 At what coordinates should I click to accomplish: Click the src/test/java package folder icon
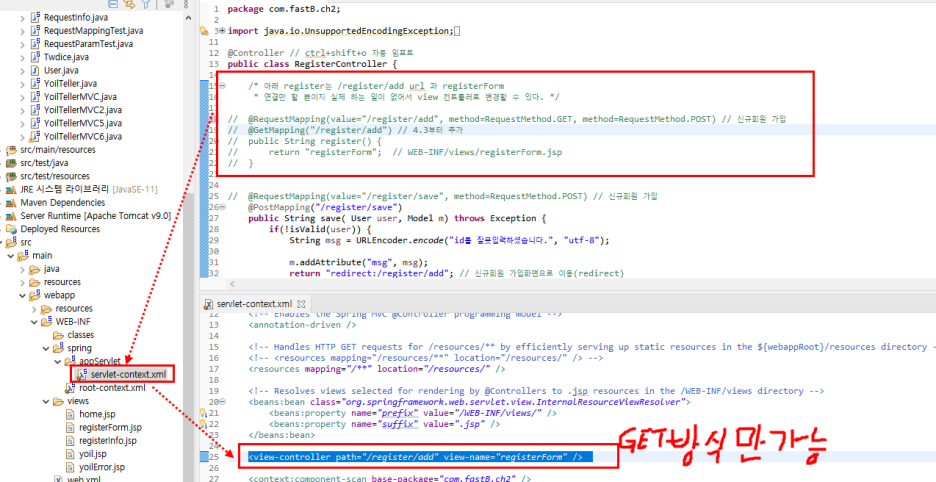[11, 162]
